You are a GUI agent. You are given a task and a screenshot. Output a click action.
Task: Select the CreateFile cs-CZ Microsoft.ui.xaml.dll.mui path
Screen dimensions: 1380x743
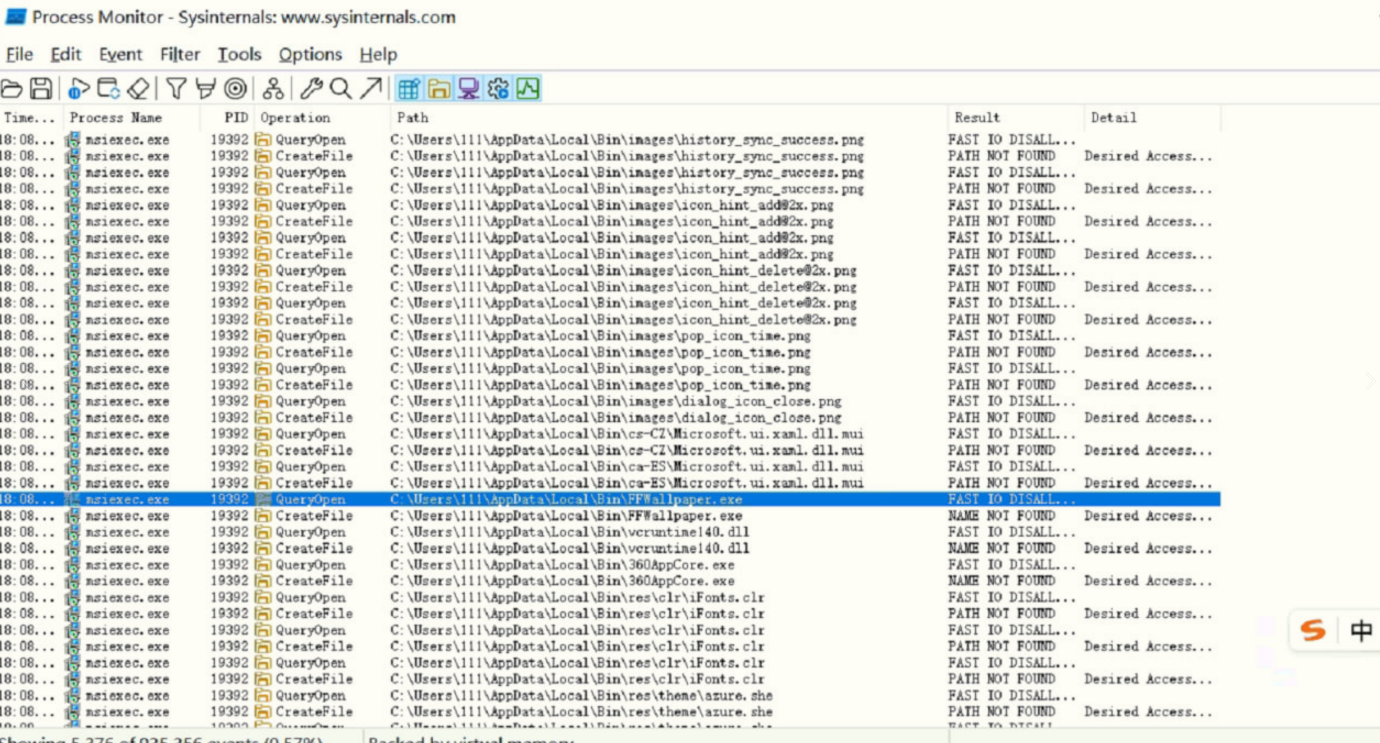tap(627, 450)
